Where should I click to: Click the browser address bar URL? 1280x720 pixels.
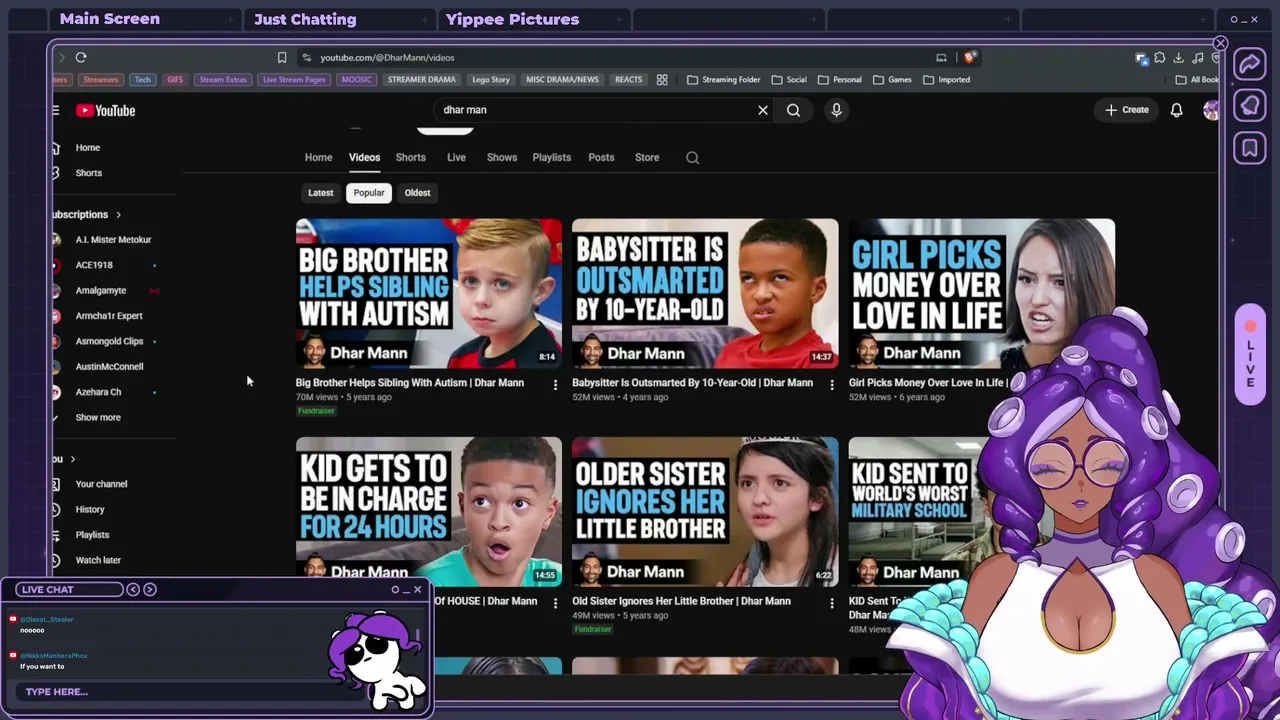tap(387, 58)
